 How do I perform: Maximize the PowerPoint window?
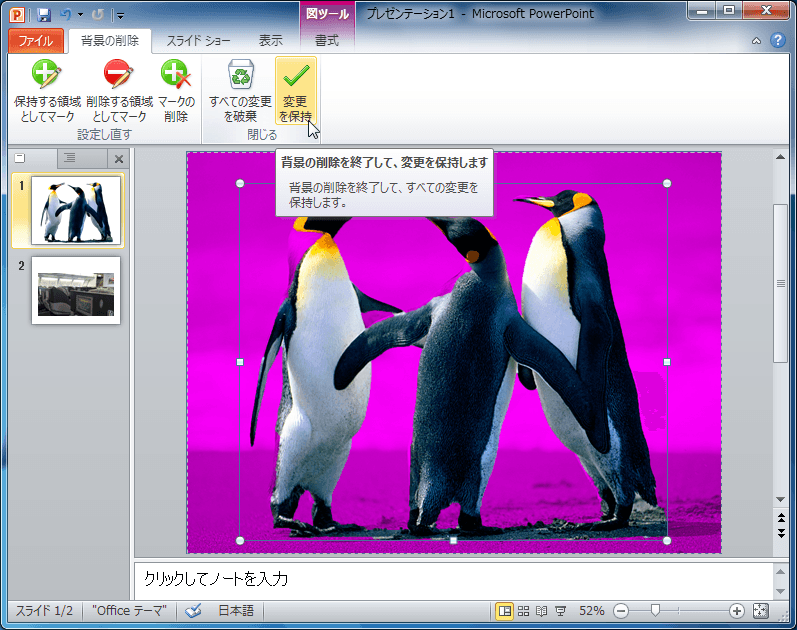pyautogui.click(x=729, y=10)
